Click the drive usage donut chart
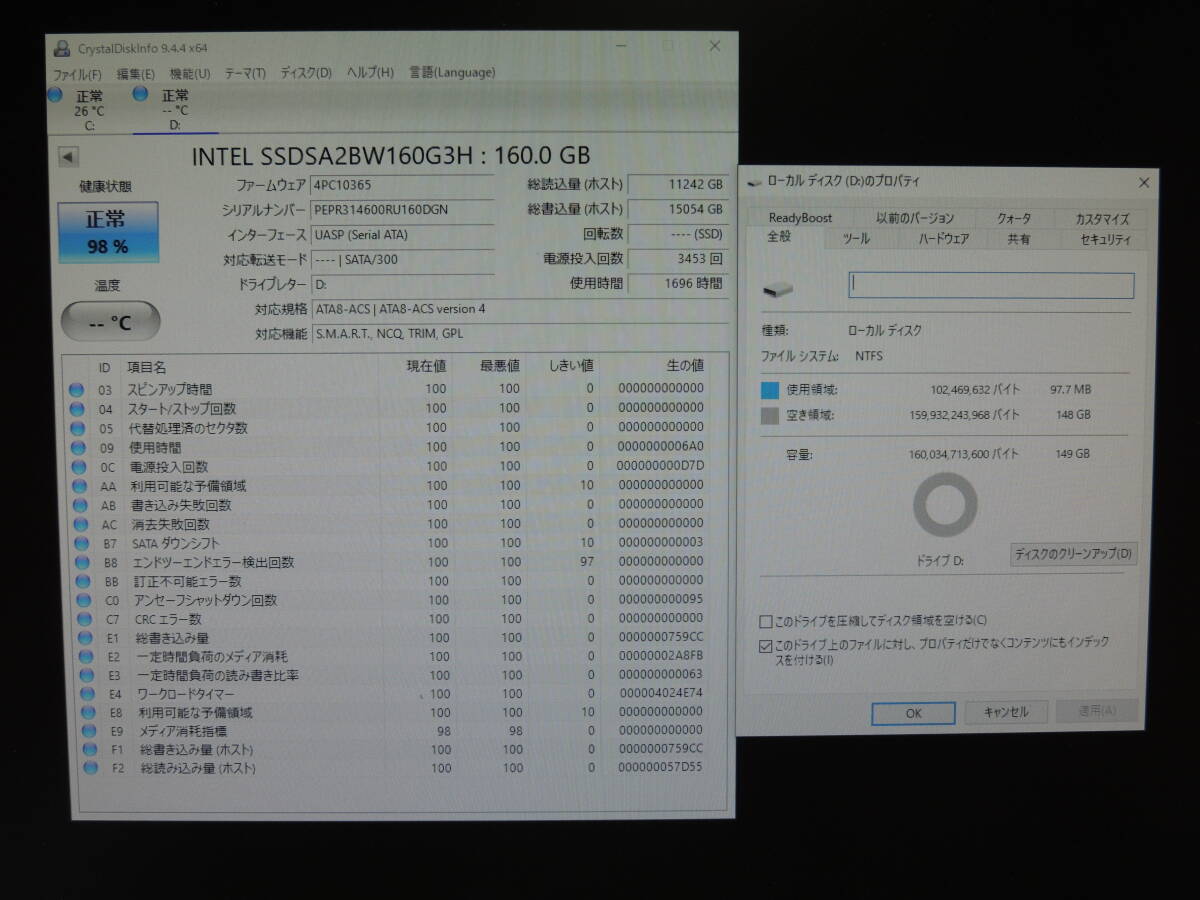Viewport: 1200px width, 900px height. click(945, 505)
